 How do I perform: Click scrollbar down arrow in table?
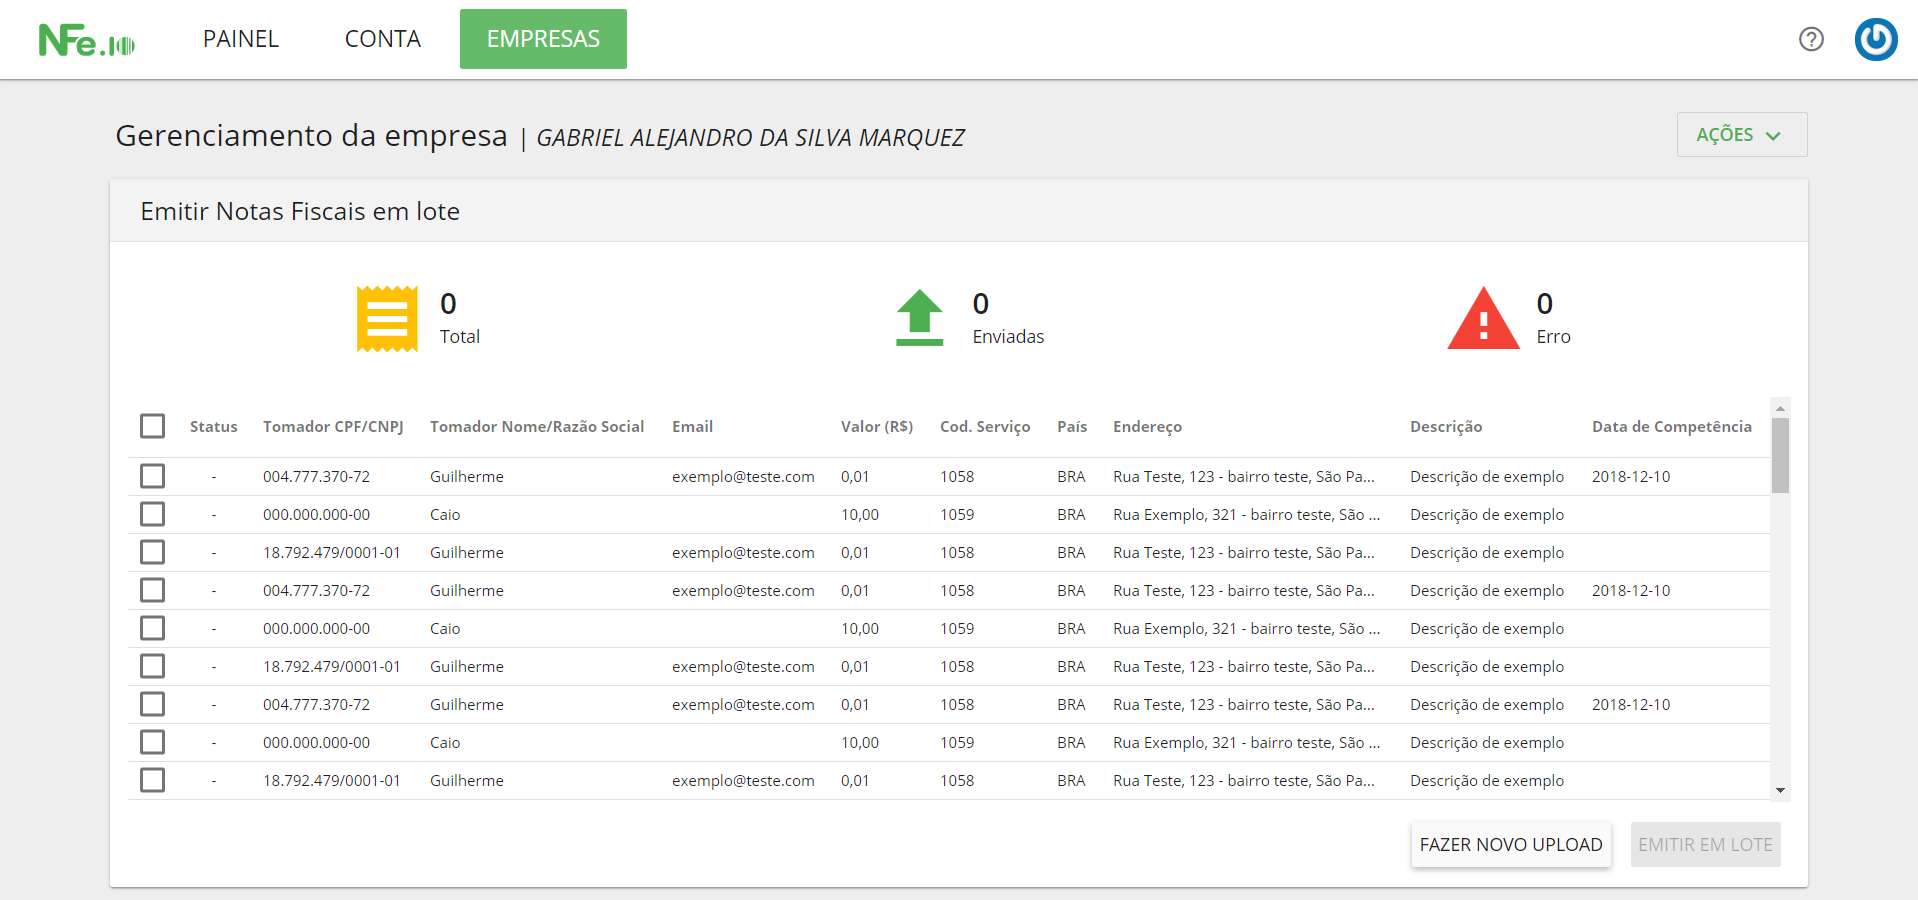(1780, 790)
